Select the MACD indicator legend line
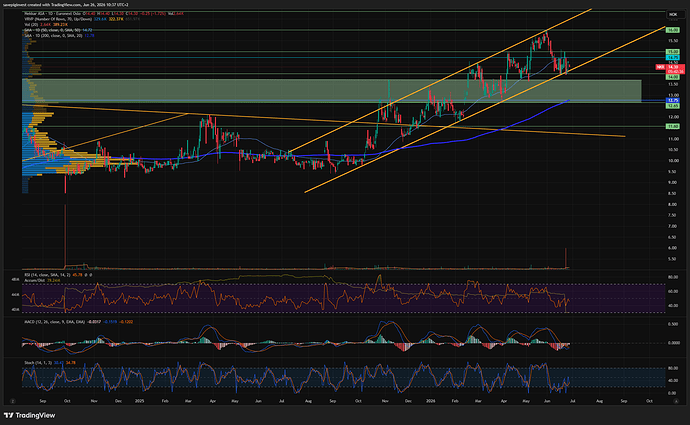The width and height of the screenshot is (690, 425). [78, 322]
